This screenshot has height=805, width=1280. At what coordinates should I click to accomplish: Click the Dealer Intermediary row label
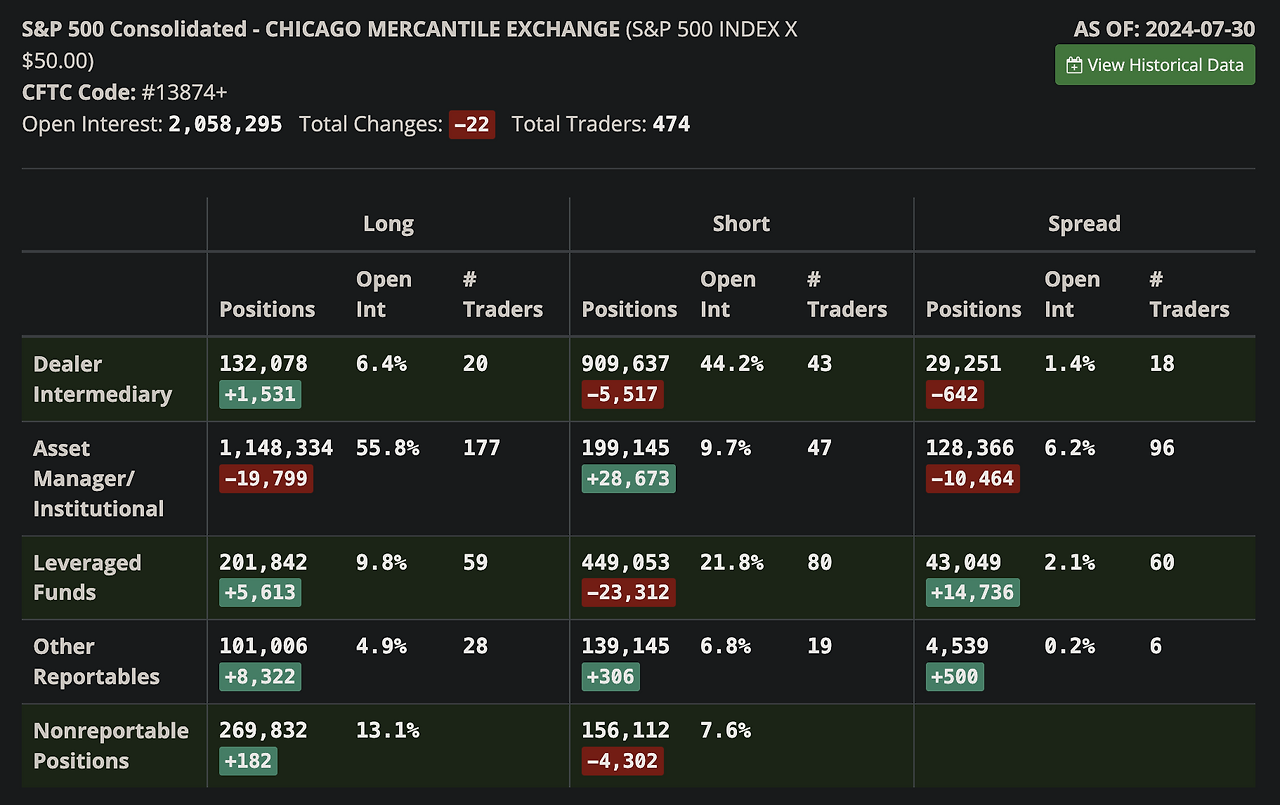pos(102,379)
